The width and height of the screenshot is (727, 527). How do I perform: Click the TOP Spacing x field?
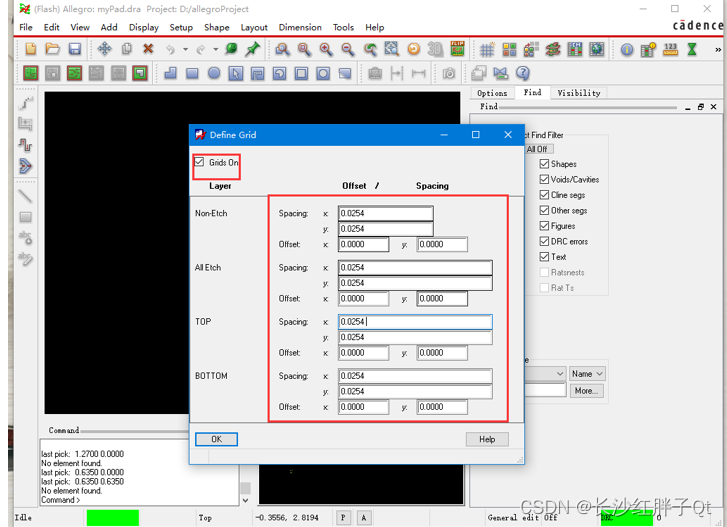click(415, 322)
